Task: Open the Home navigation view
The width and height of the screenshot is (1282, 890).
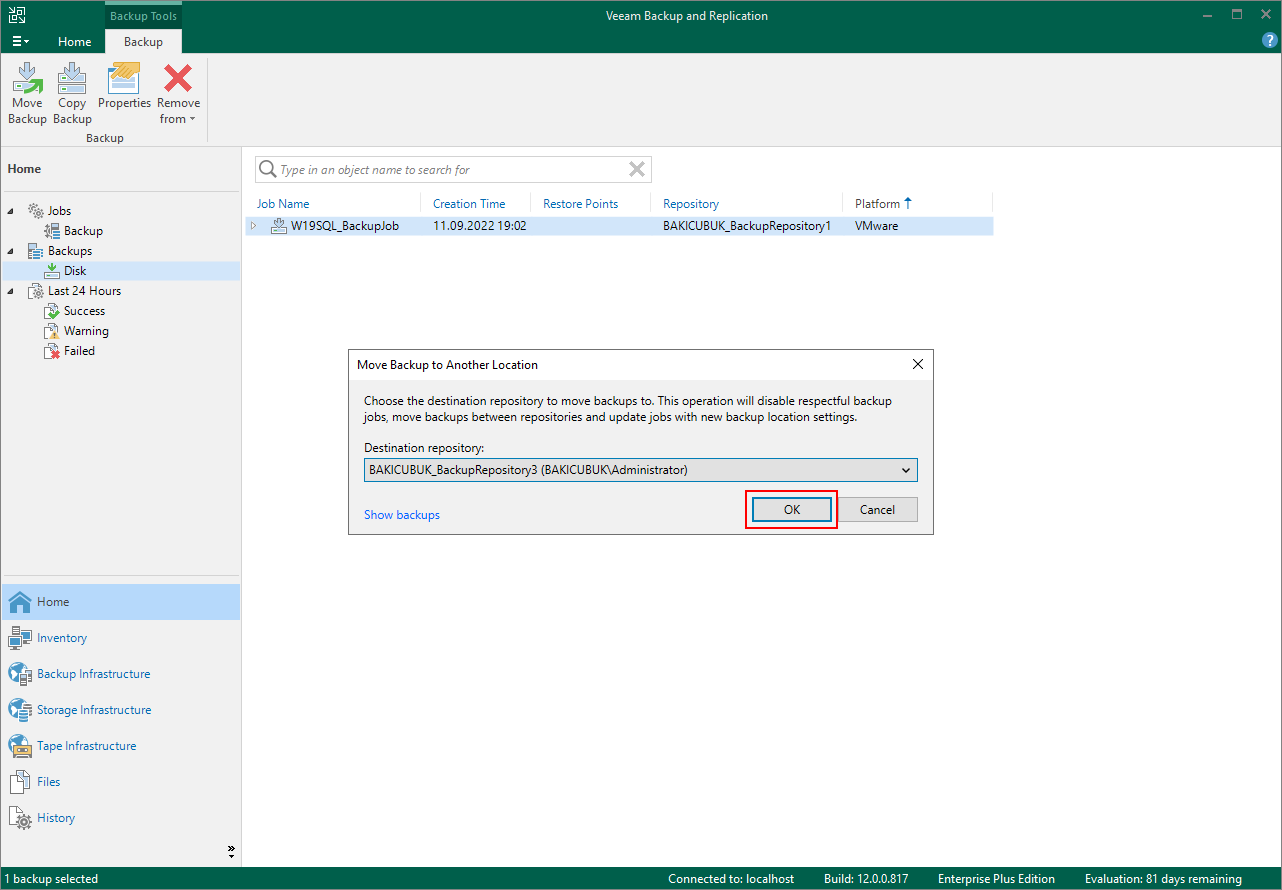Action: pos(120,602)
